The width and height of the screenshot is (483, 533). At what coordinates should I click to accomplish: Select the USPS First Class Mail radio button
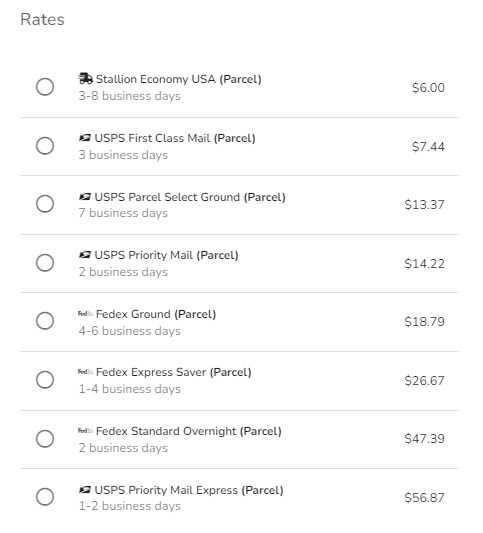[x=45, y=146]
